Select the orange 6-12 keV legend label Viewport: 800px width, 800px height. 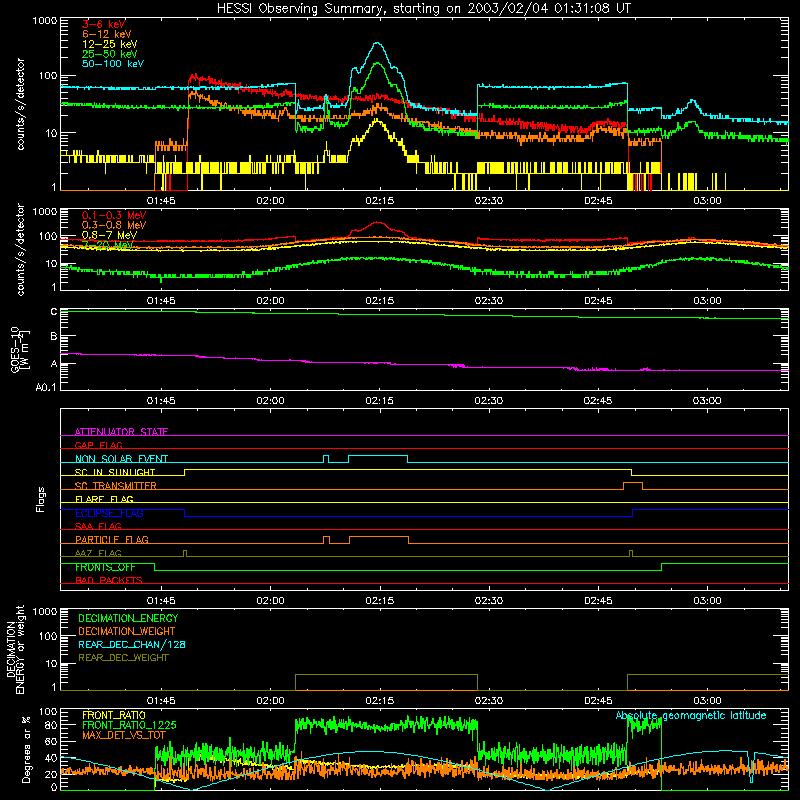pos(107,34)
